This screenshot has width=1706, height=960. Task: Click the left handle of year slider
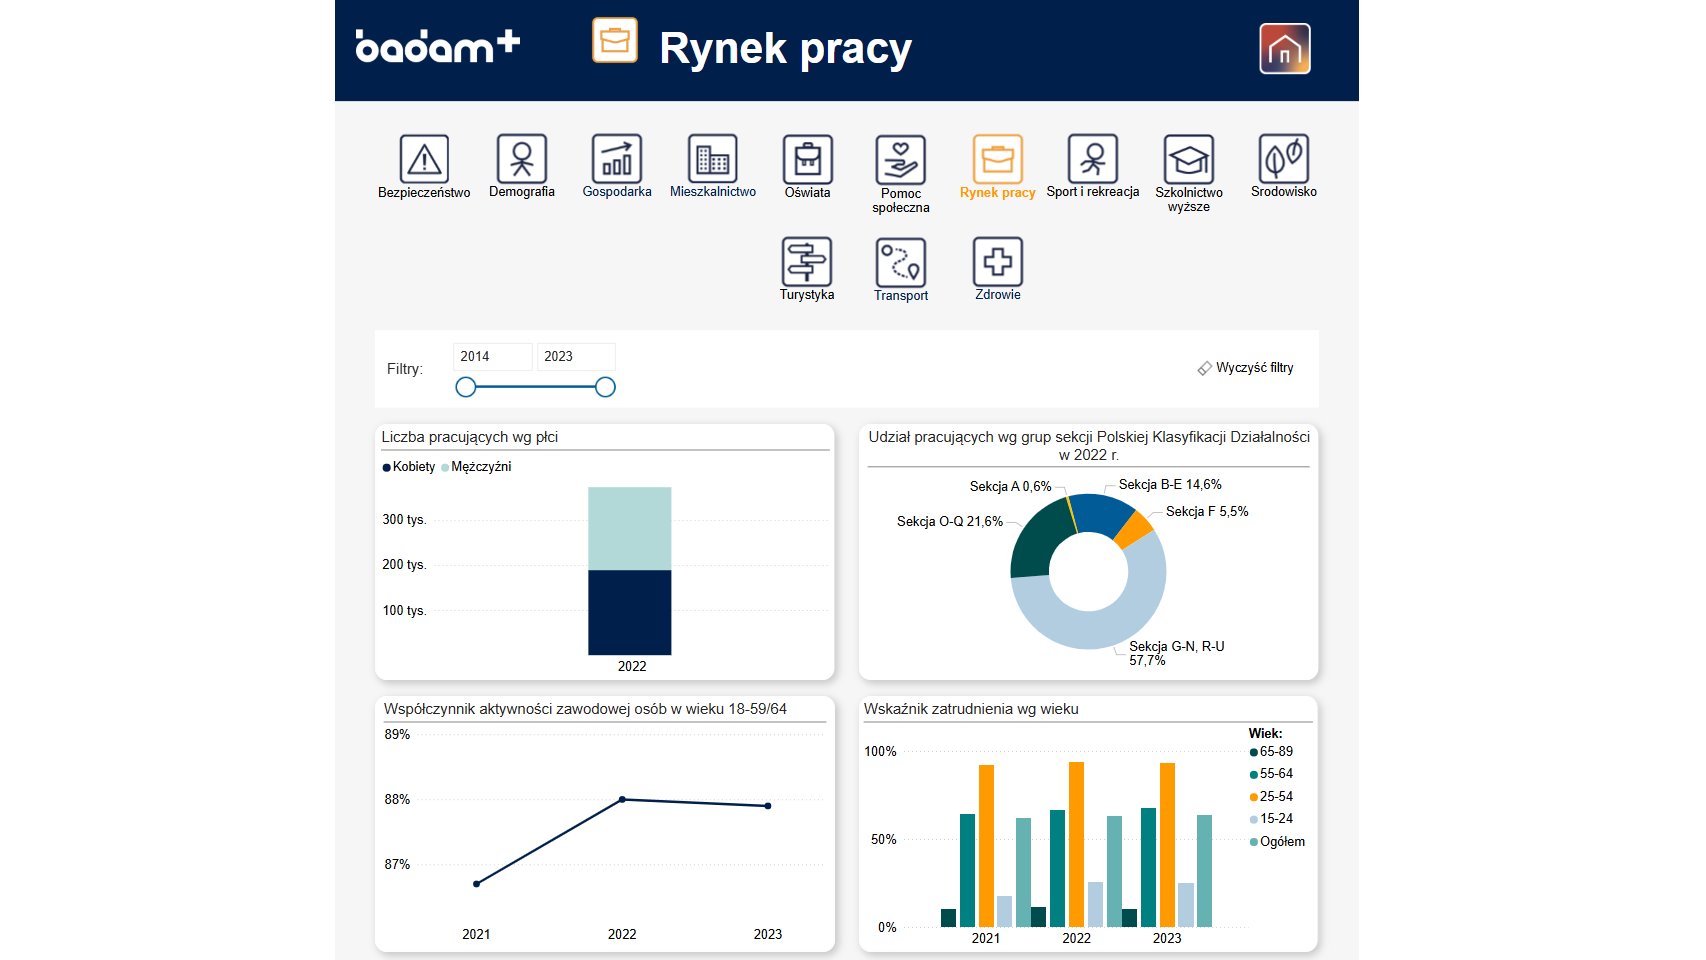point(466,387)
